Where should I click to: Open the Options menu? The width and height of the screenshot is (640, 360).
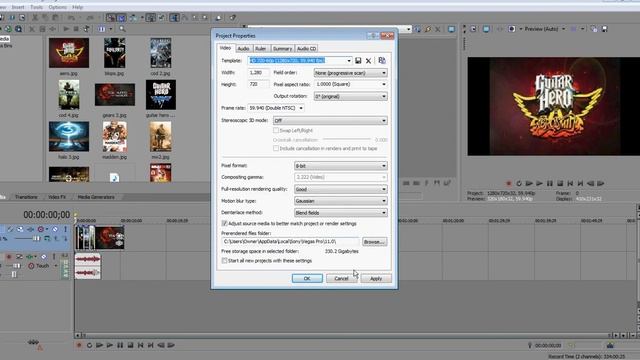[x=58, y=7]
